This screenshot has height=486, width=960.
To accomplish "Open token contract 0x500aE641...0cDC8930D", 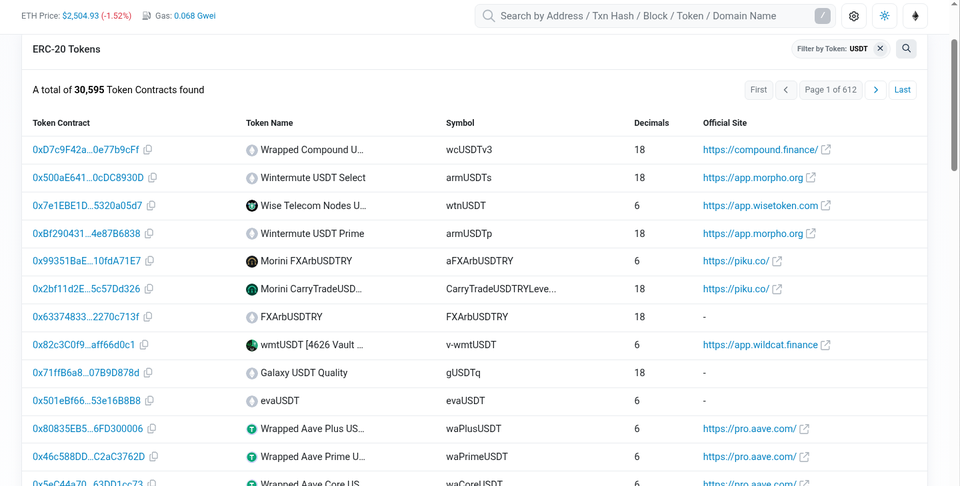I will (x=88, y=178).
